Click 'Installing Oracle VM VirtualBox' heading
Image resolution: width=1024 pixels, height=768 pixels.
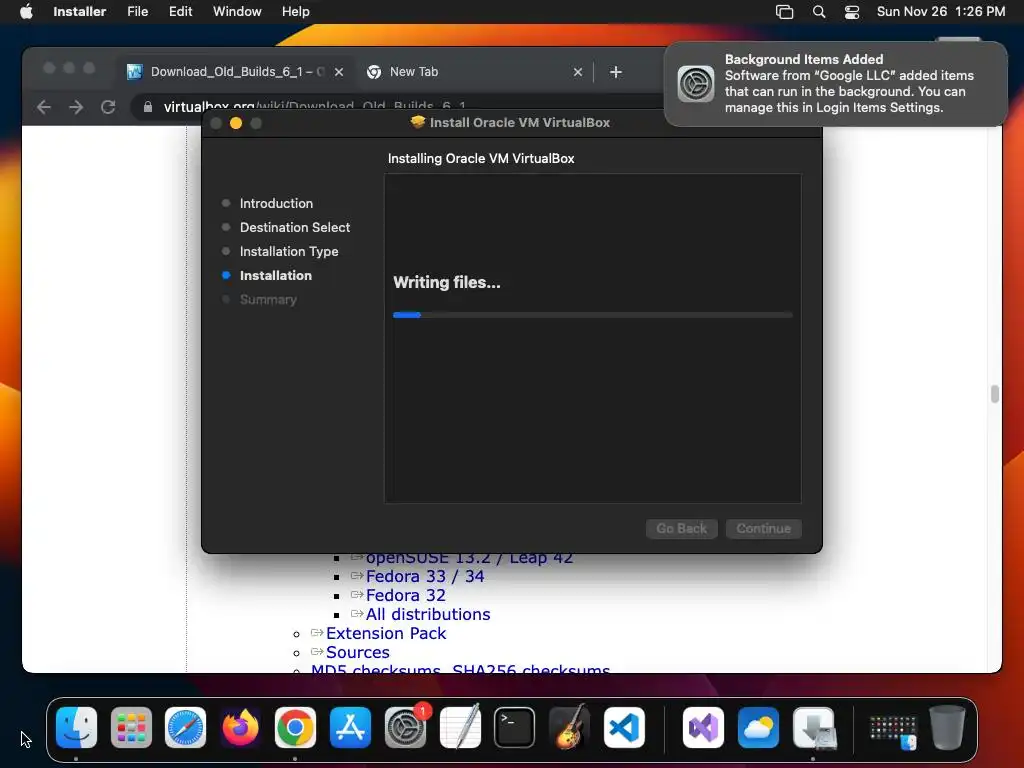click(481, 159)
